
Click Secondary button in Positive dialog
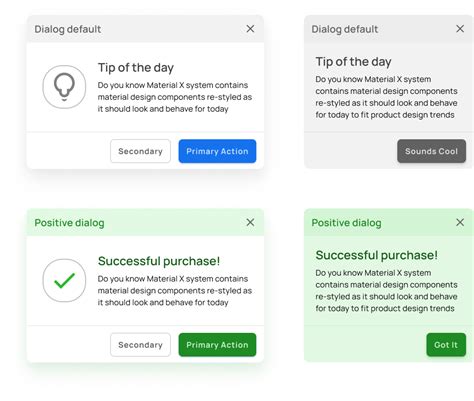(x=140, y=345)
